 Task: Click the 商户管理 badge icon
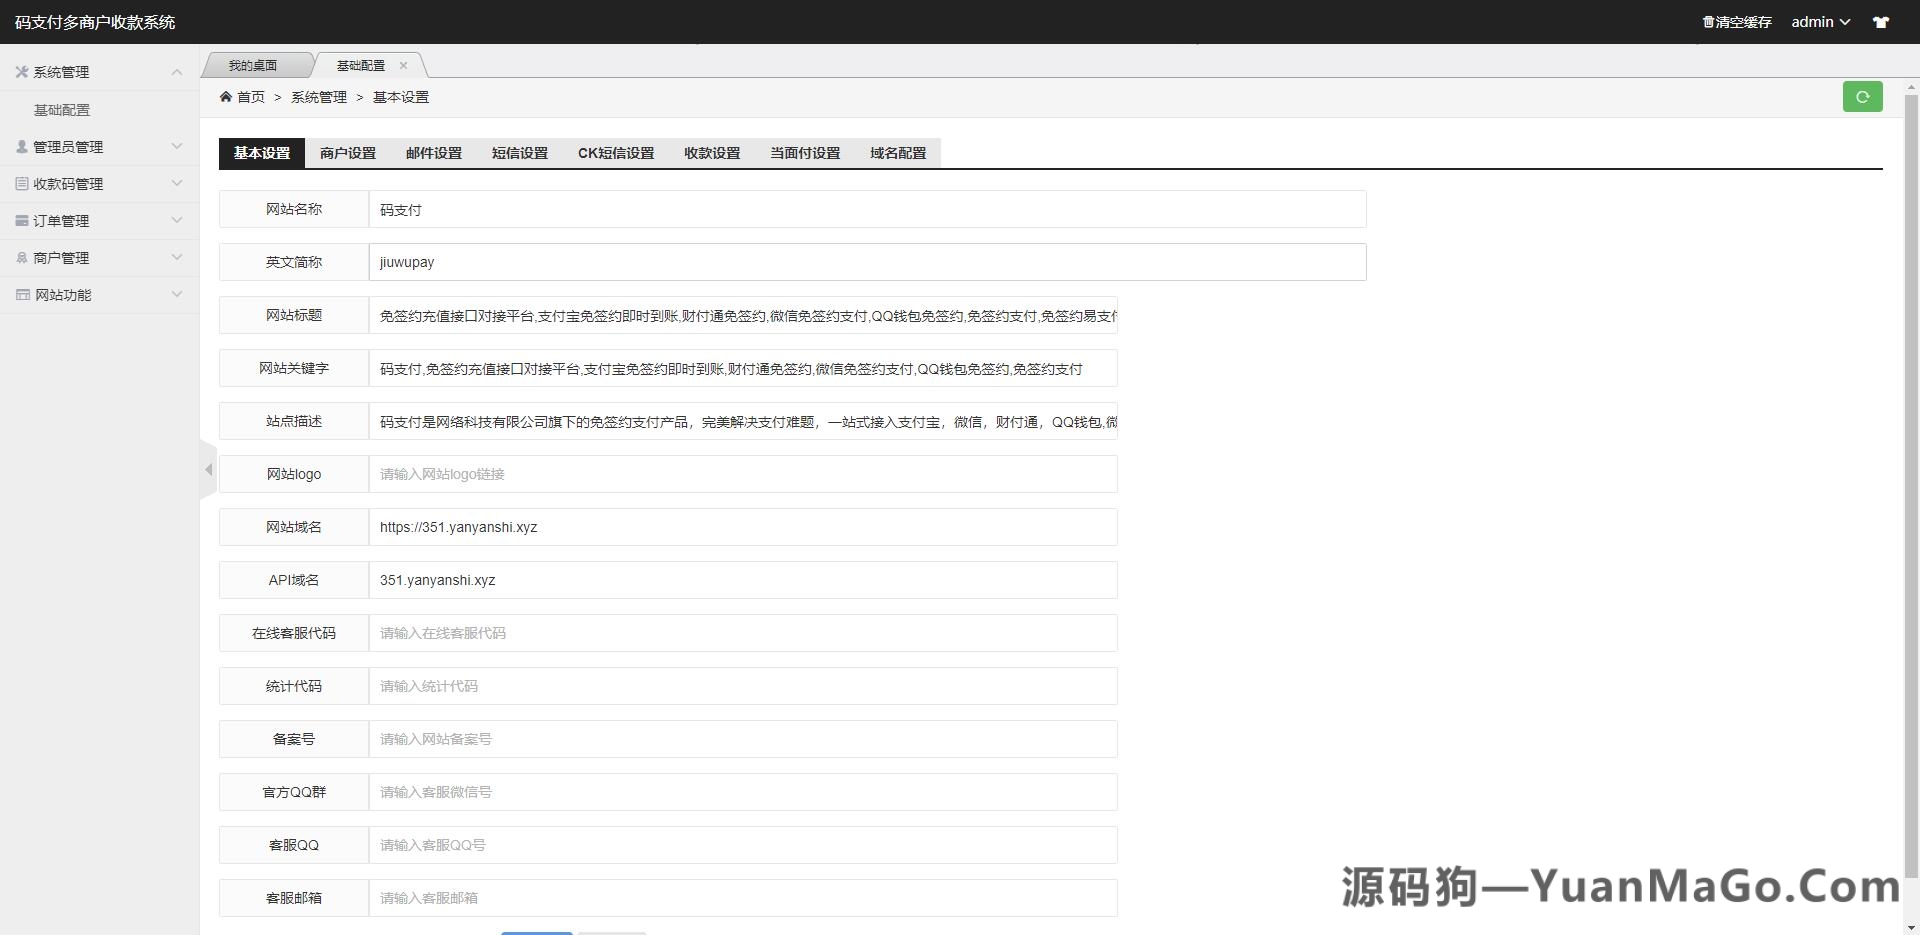(x=21, y=257)
